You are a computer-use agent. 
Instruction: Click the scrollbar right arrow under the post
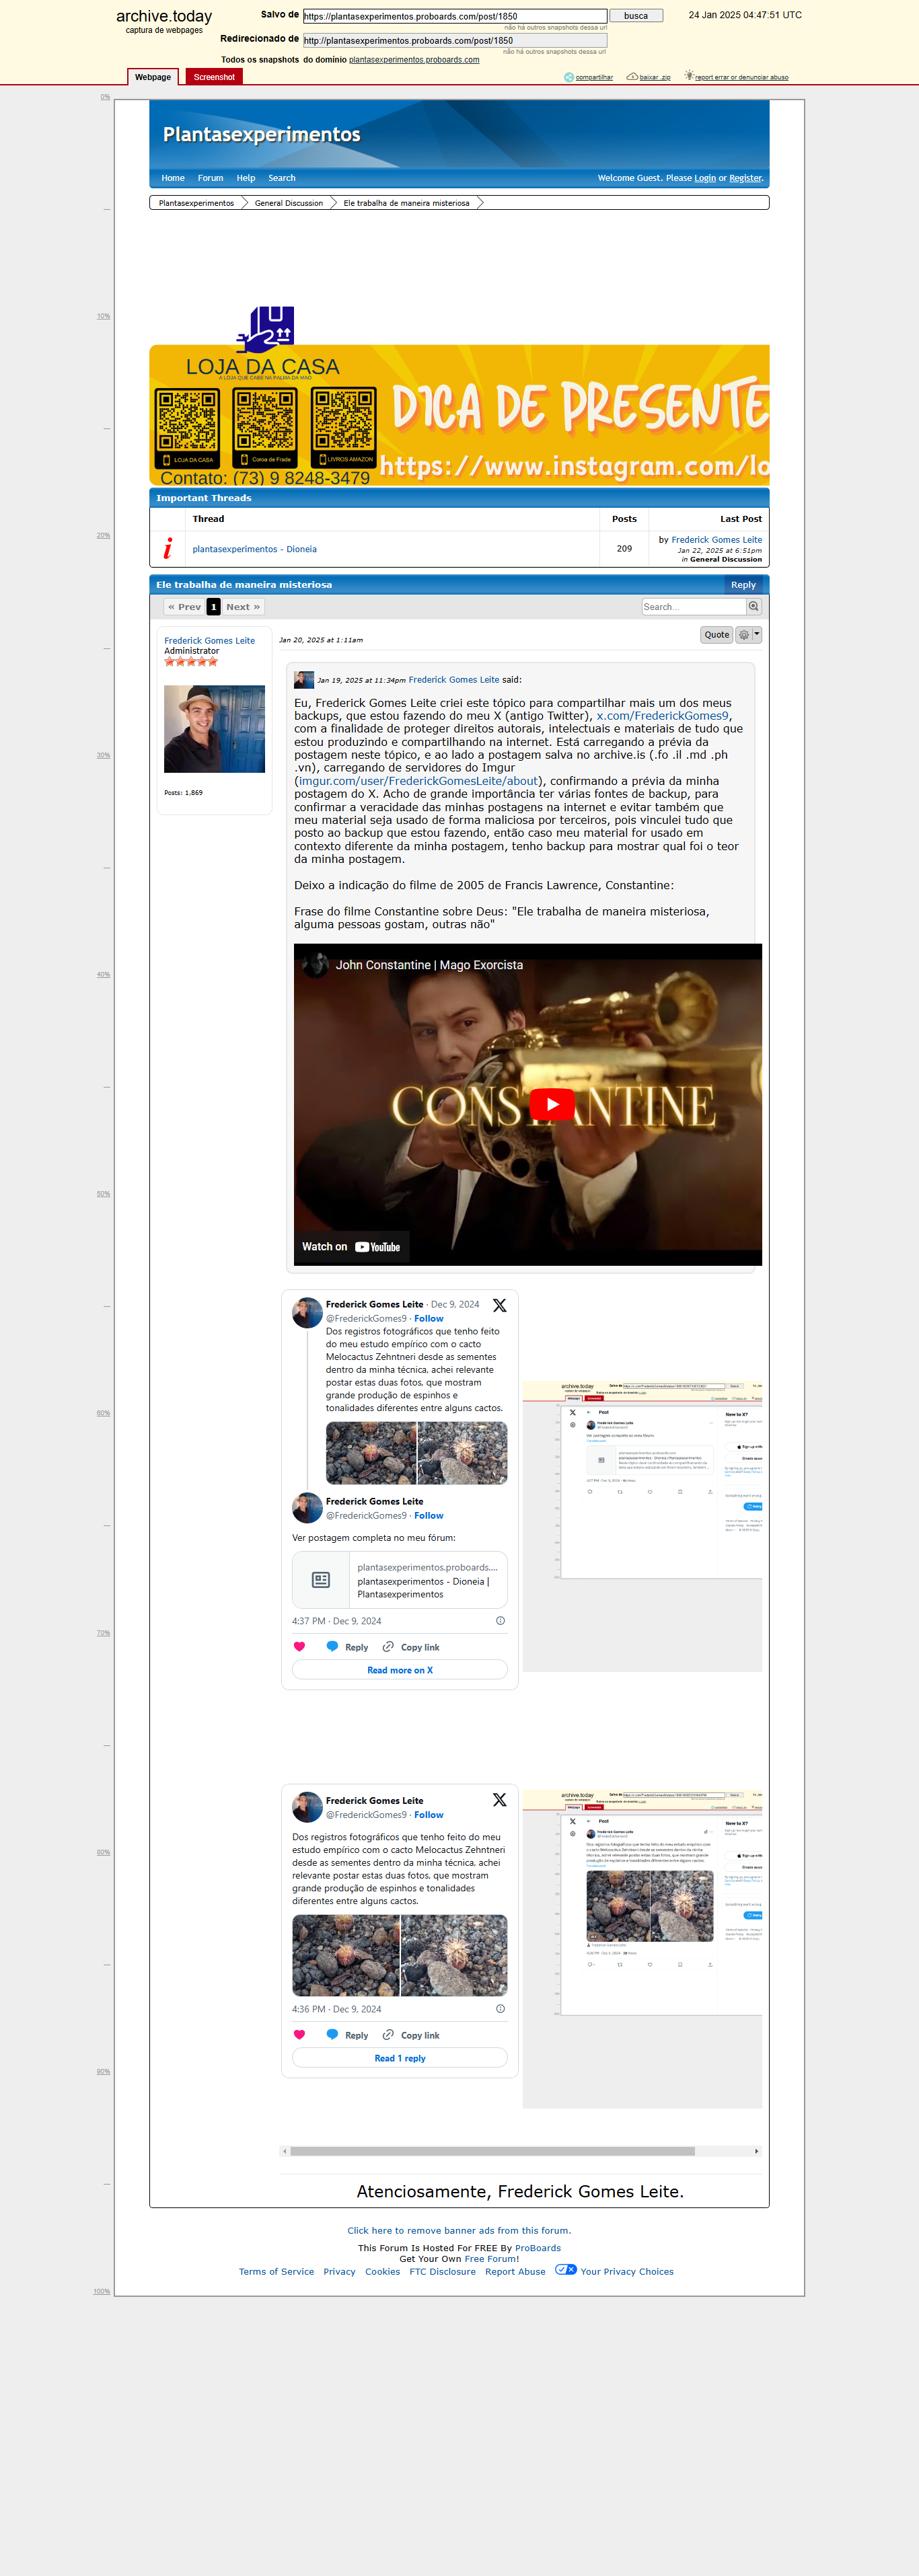pos(756,2151)
